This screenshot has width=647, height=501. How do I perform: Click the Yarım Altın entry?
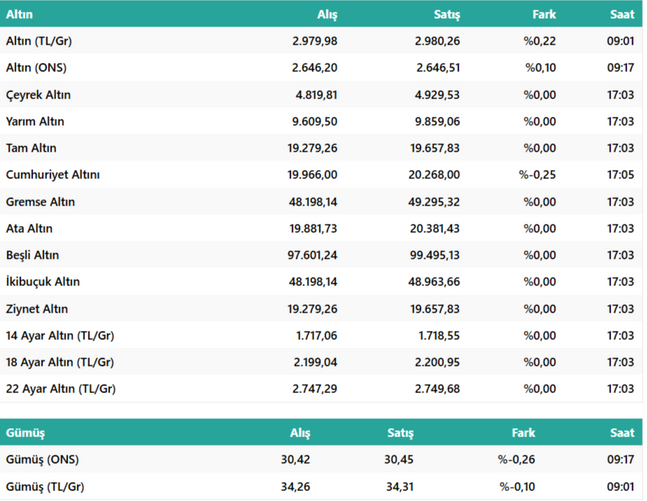(35, 121)
